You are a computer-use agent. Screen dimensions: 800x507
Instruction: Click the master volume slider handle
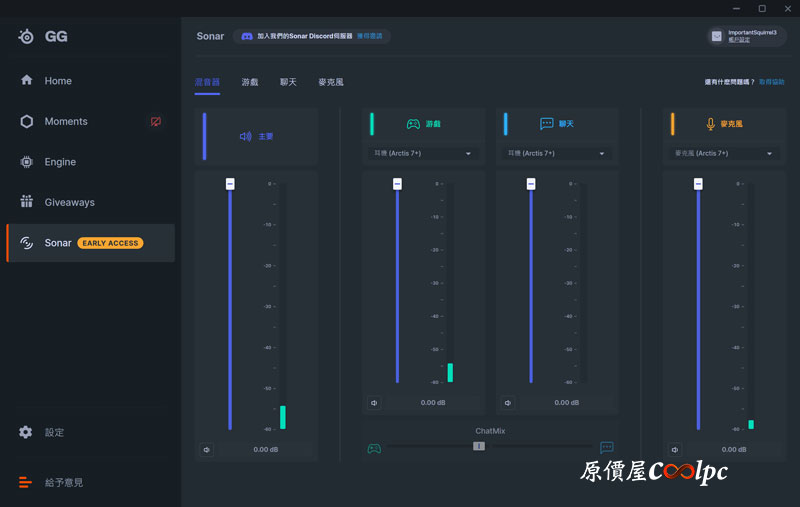click(x=230, y=184)
